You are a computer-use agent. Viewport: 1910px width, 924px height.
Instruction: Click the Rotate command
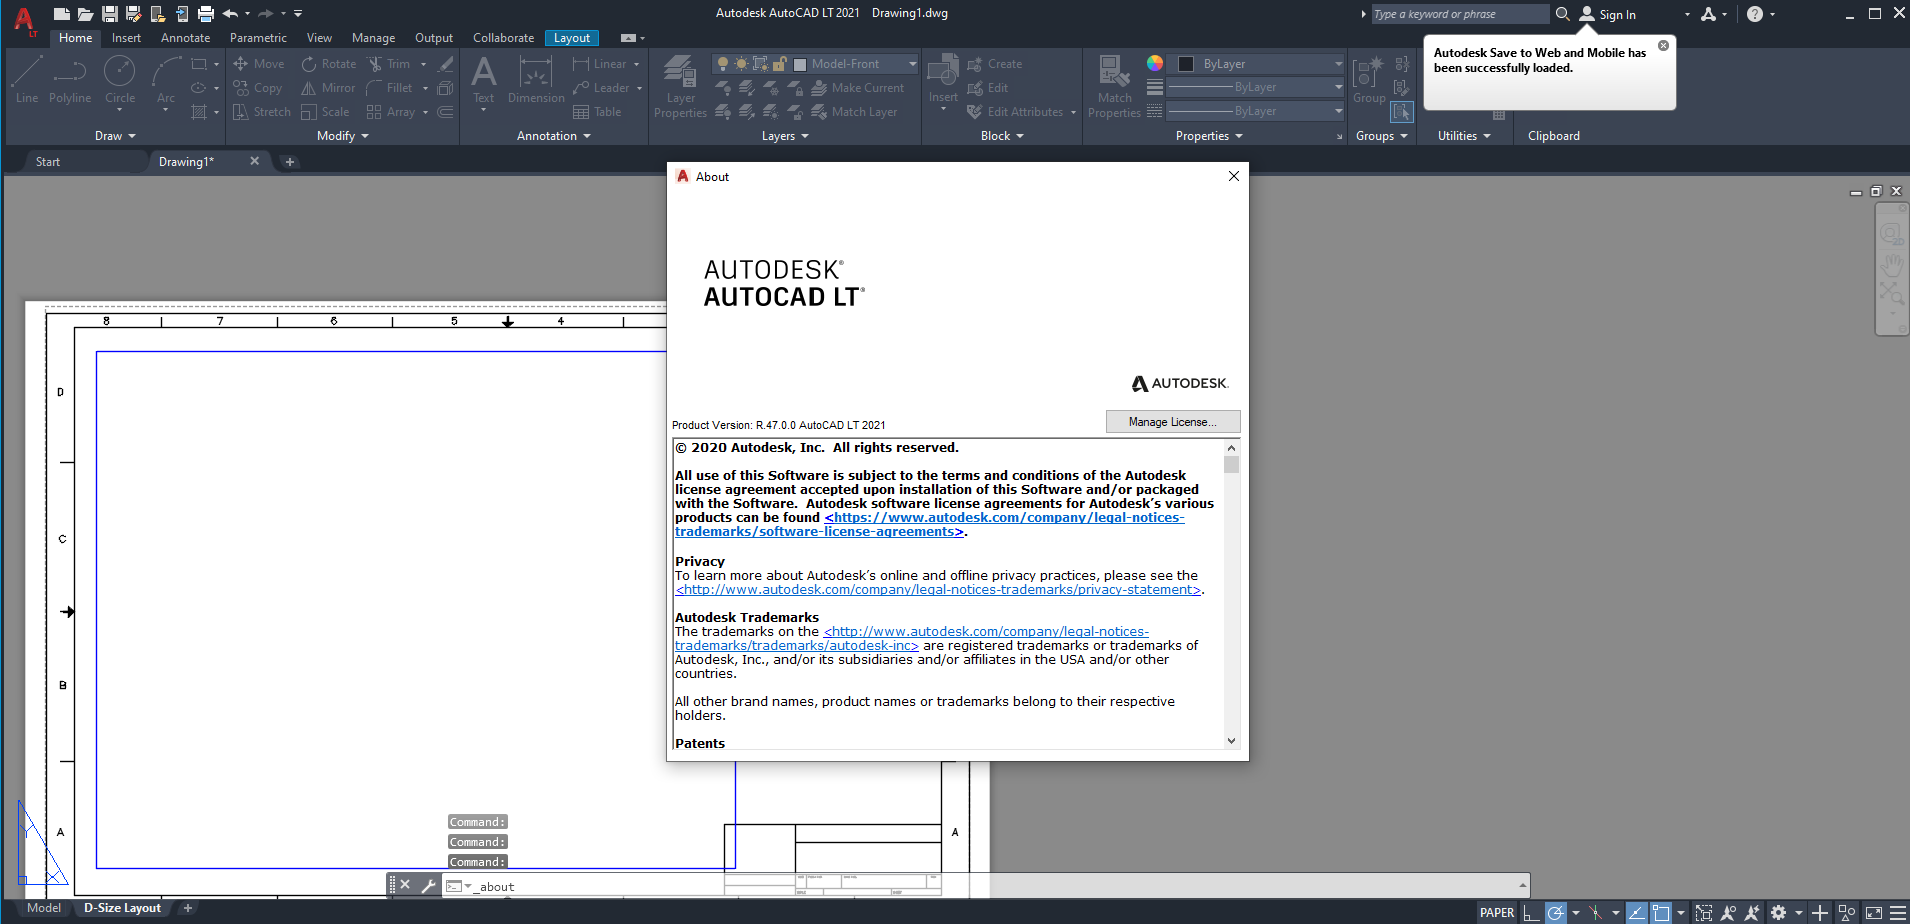329,64
